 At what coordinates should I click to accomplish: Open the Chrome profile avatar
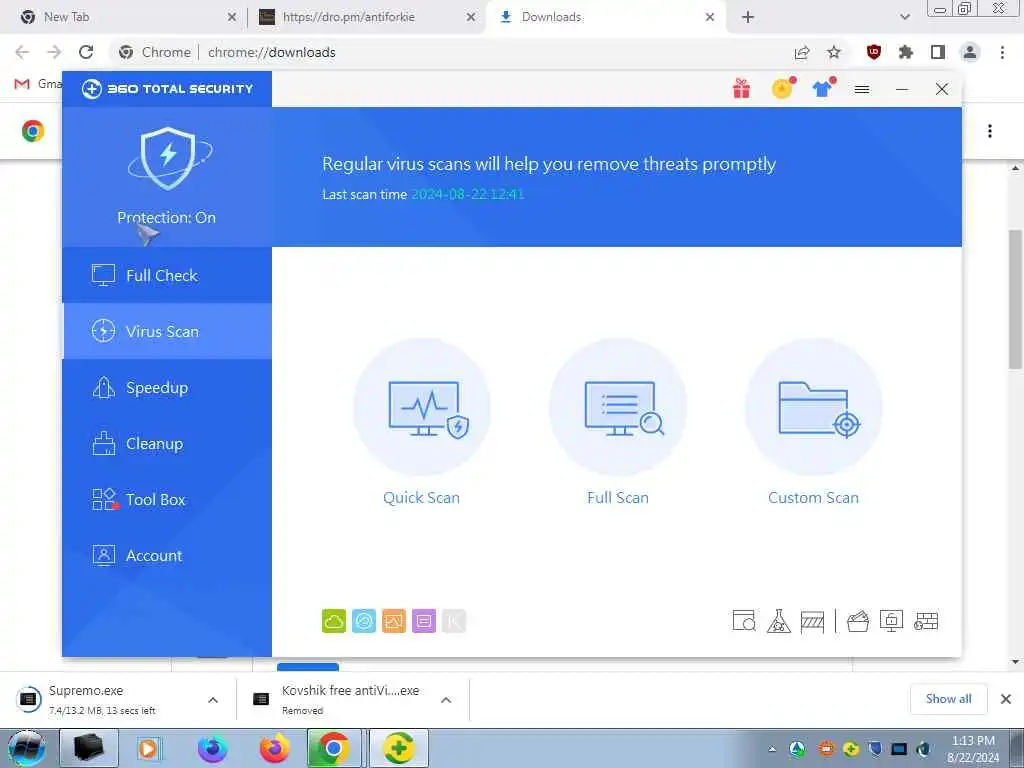[970, 52]
